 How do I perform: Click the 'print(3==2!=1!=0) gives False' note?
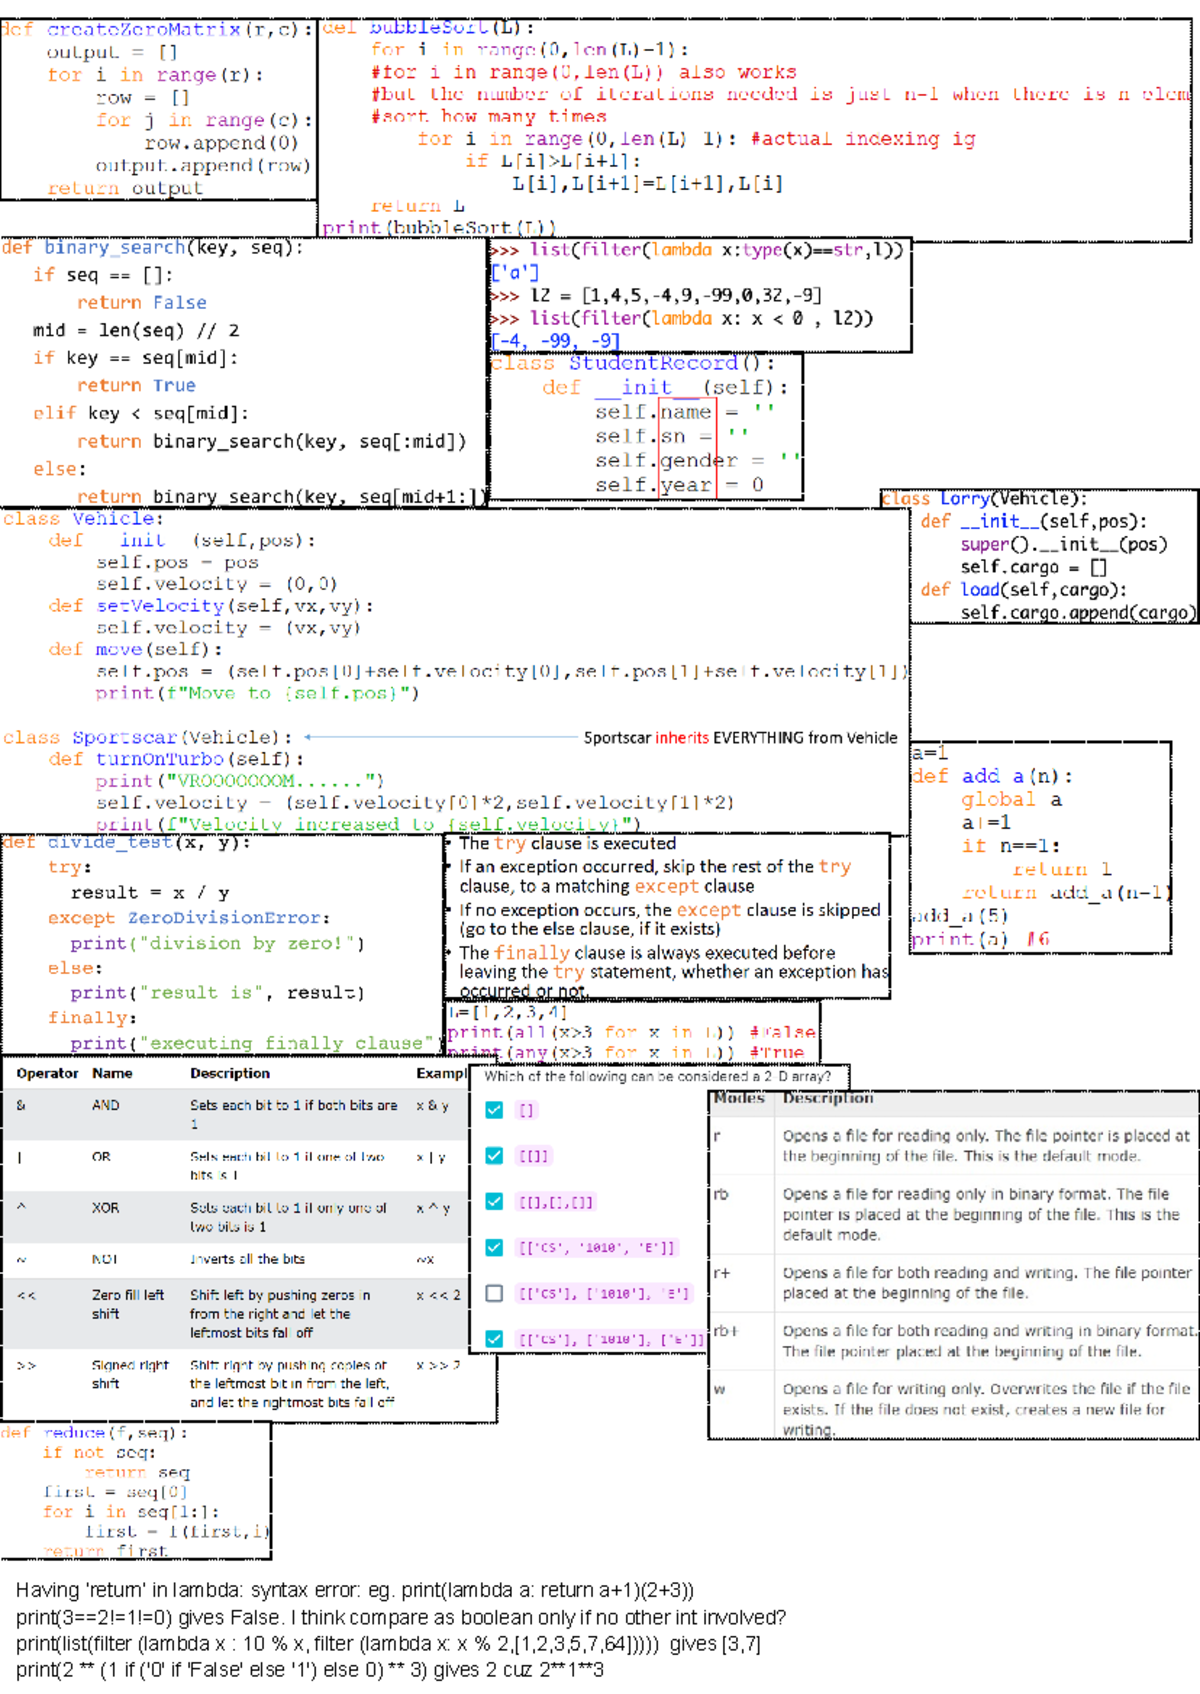click(401, 1617)
